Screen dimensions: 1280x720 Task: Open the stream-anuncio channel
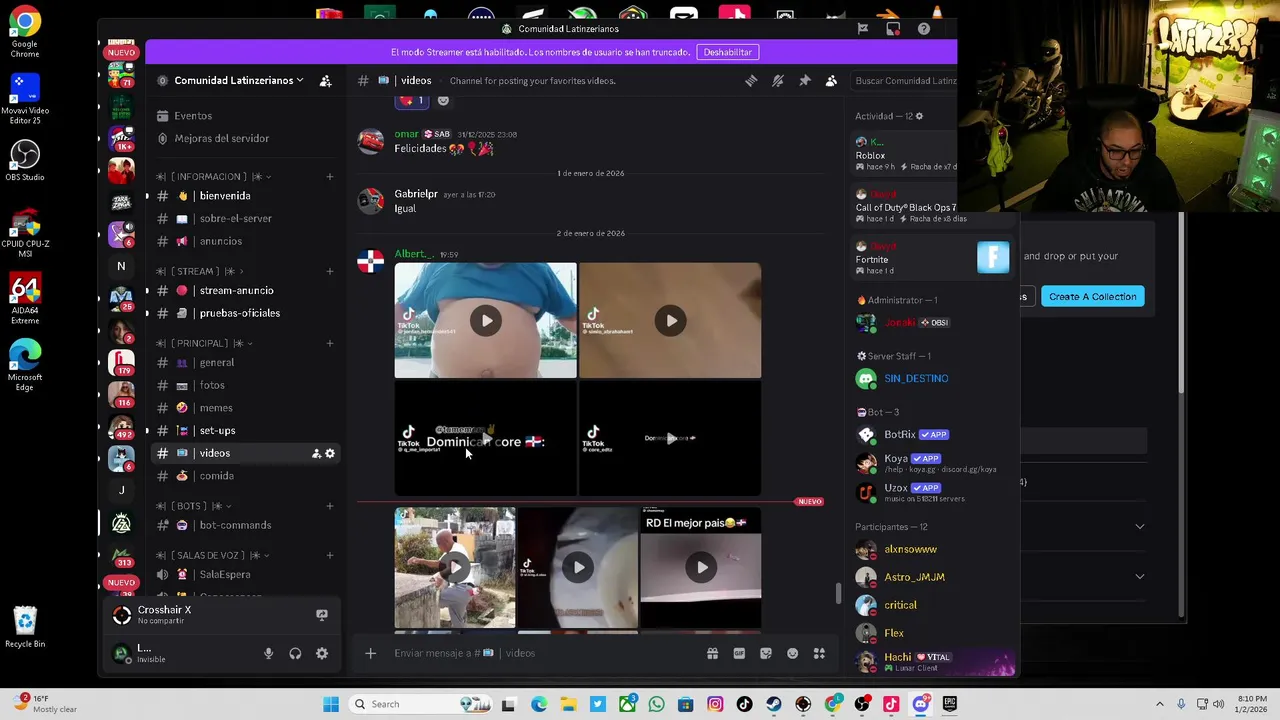pos(236,291)
